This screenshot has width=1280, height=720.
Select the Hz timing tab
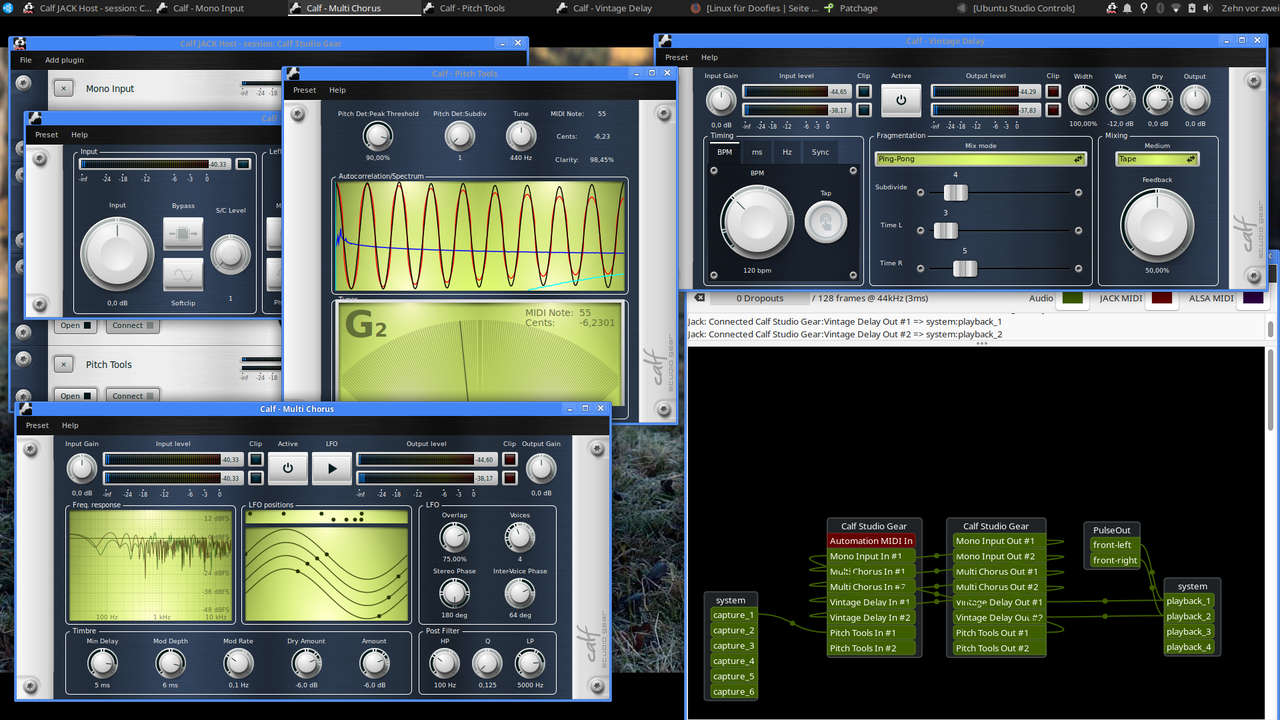pyautogui.click(x=787, y=152)
